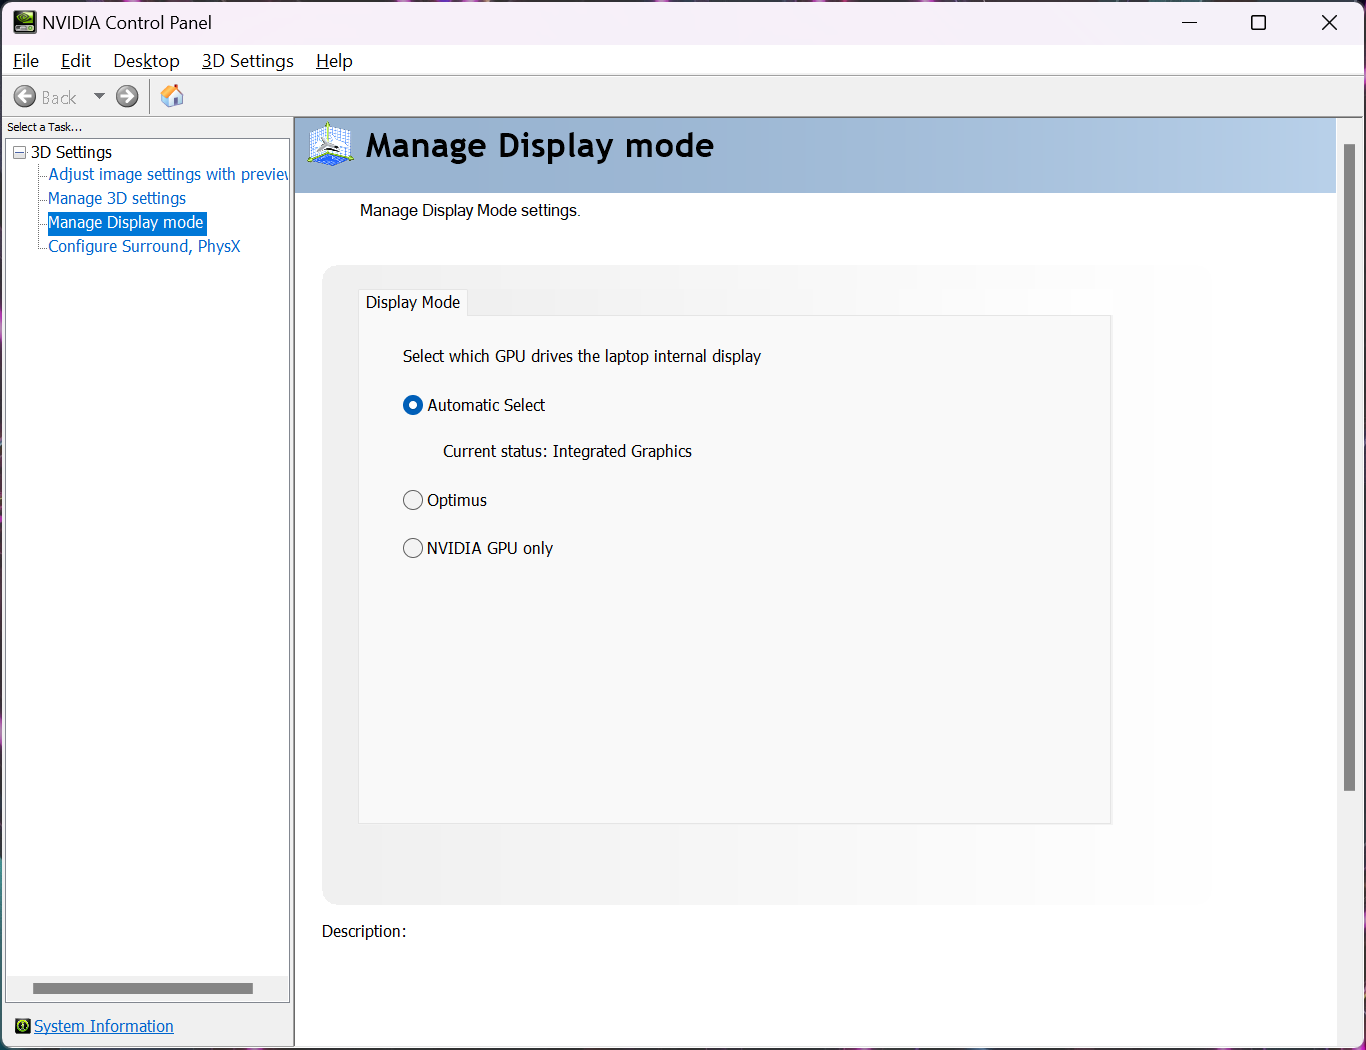This screenshot has width=1366, height=1050.
Task: Switch to the Display Mode tab
Action: [413, 302]
